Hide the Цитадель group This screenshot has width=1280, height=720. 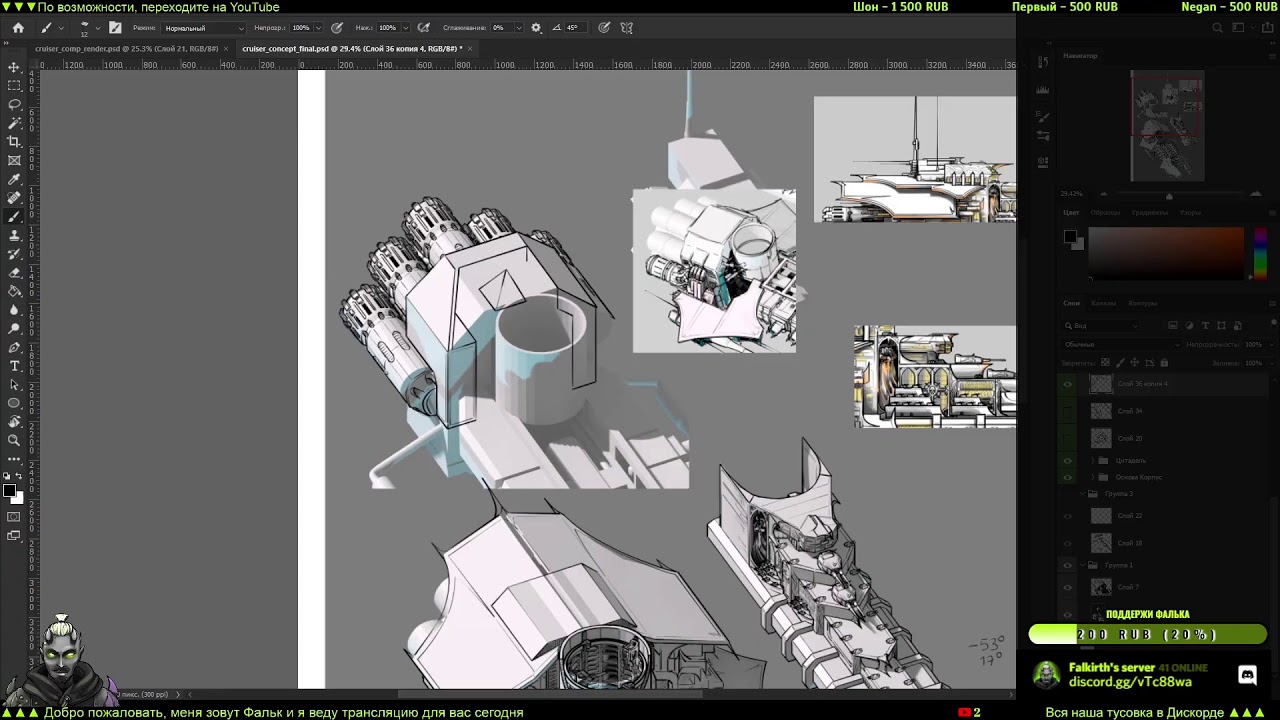point(1068,461)
